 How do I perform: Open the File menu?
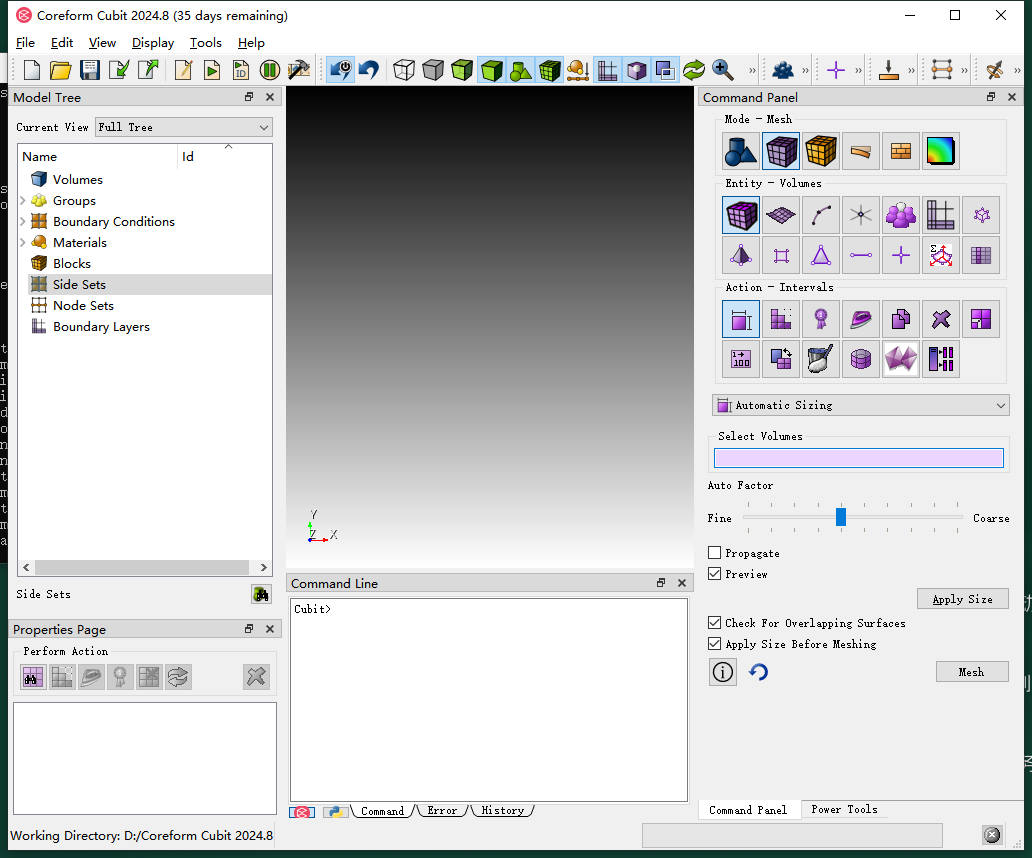click(25, 43)
